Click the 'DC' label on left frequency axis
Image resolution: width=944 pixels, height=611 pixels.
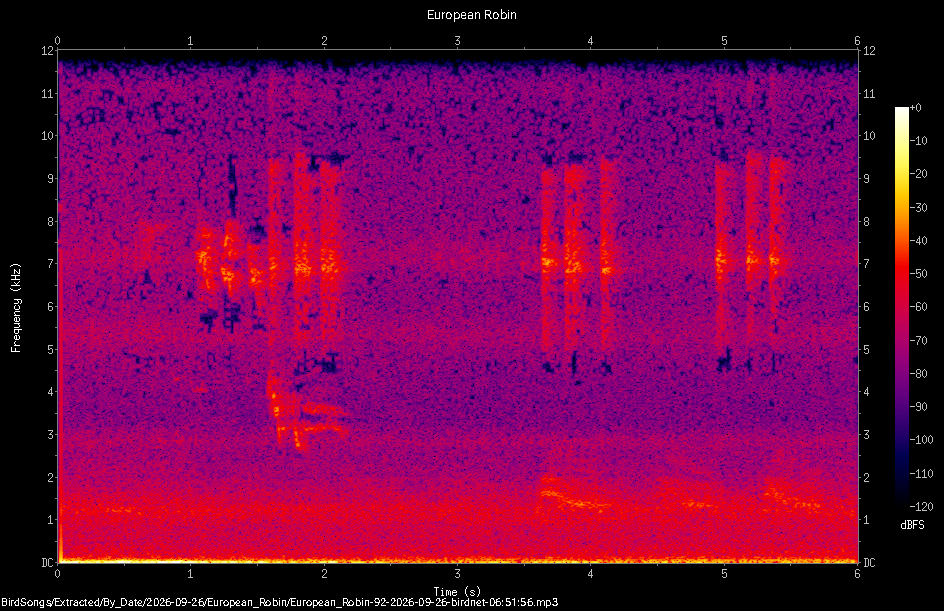[x=47, y=563]
